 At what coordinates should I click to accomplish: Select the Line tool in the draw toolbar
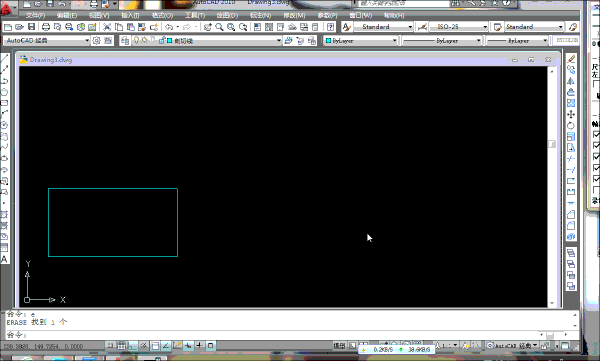[4, 59]
